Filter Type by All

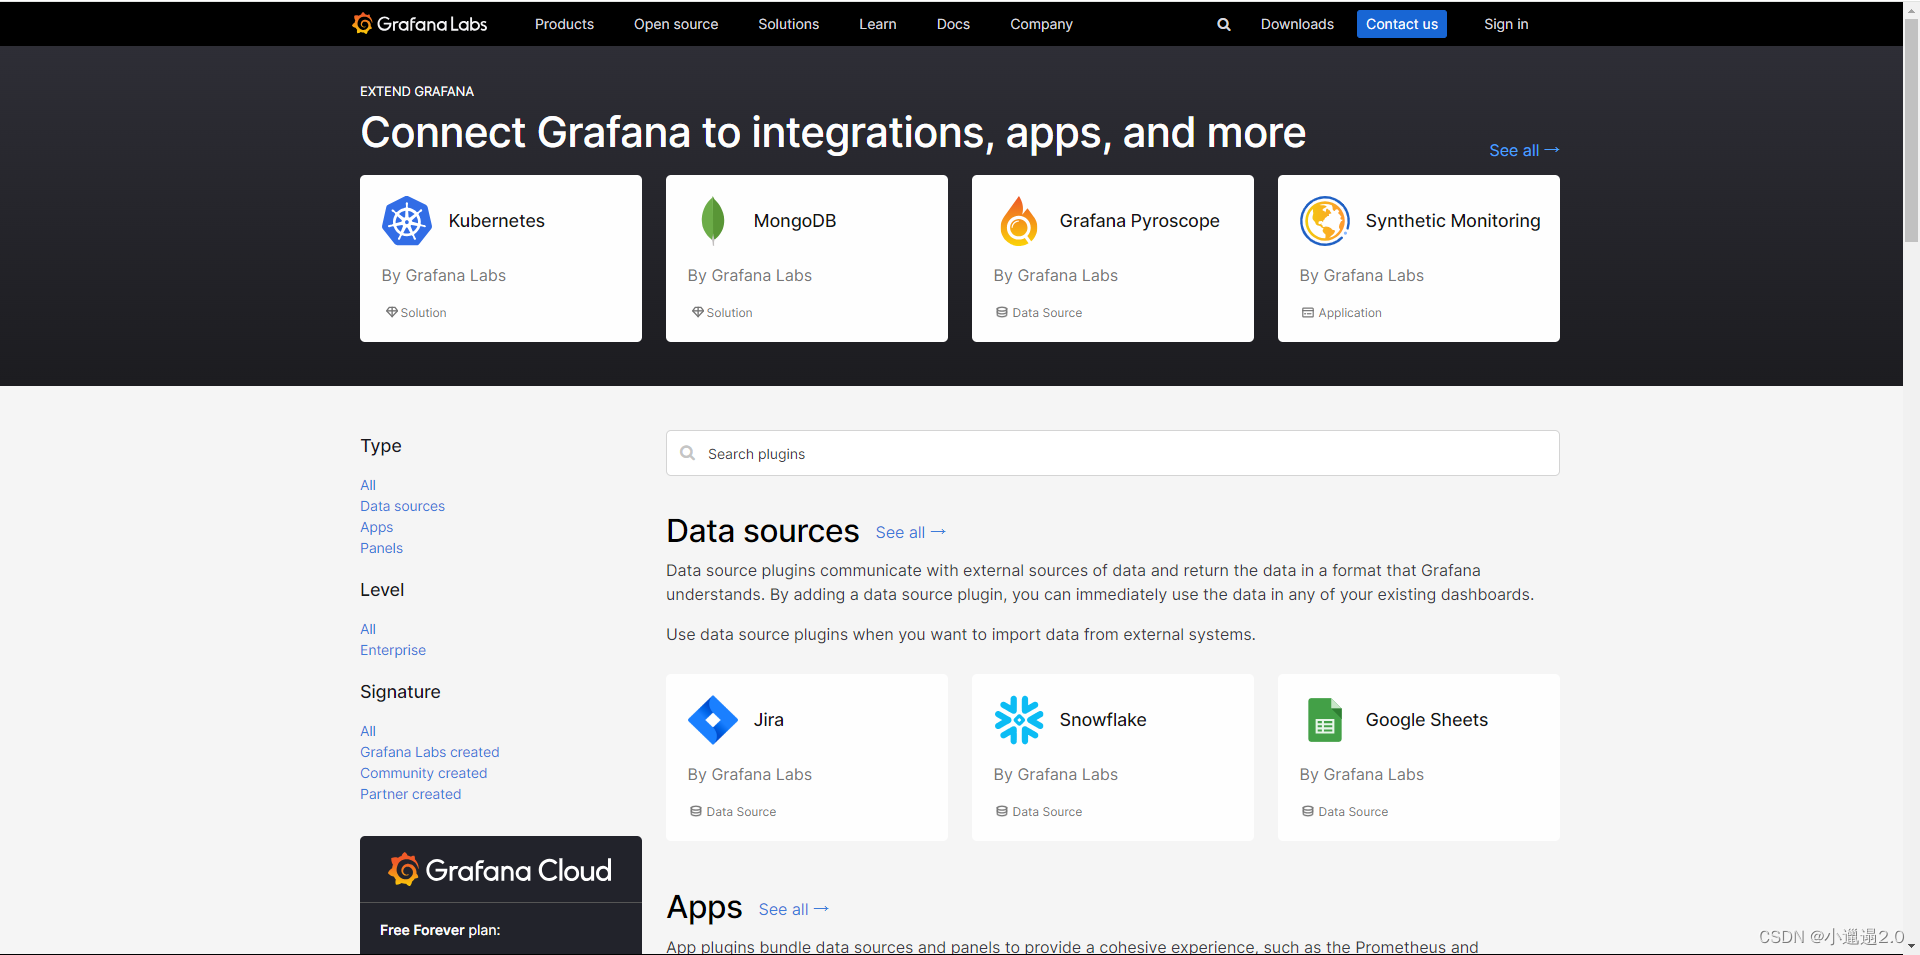point(368,485)
